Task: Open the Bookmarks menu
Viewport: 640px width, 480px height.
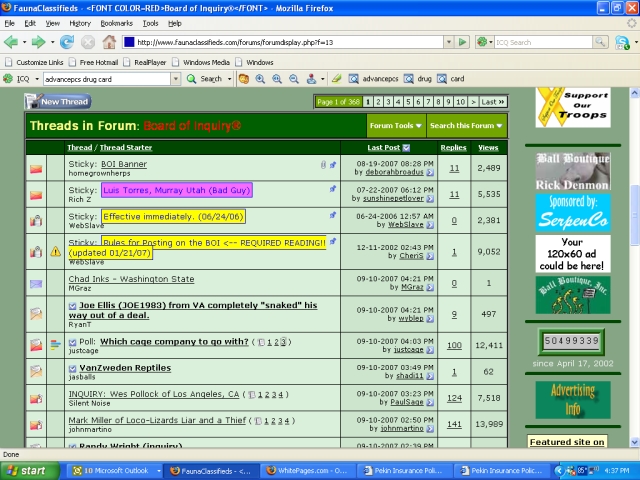Action: (116, 23)
